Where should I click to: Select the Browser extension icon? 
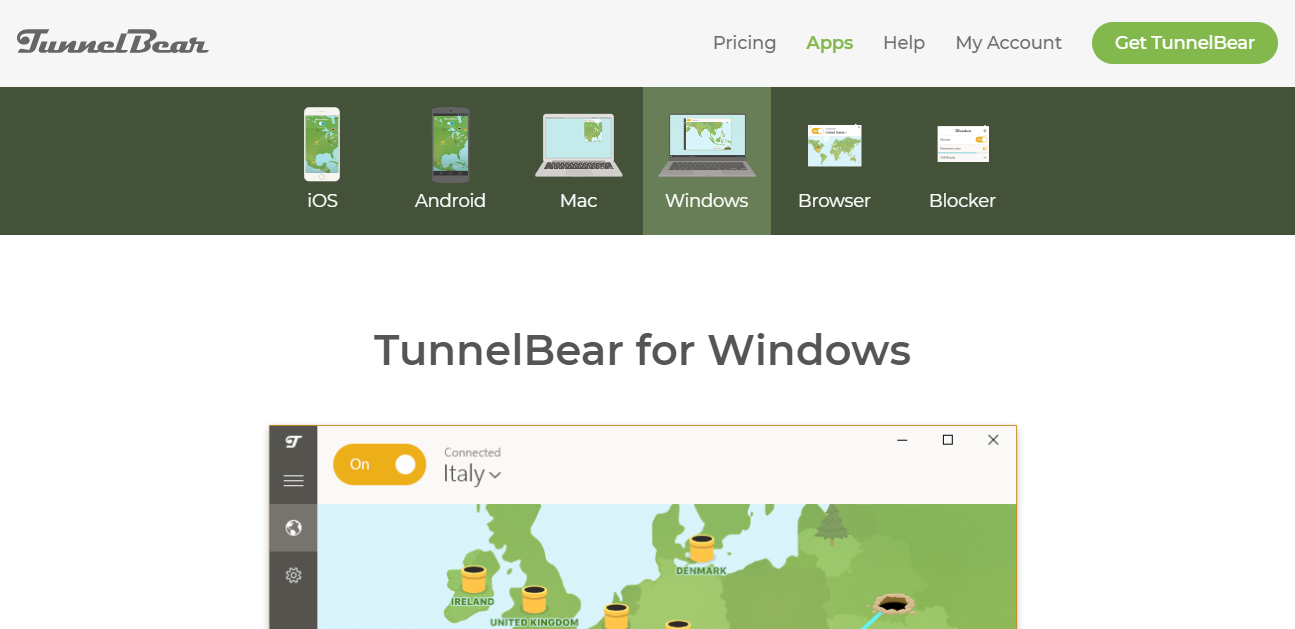(834, 145)
